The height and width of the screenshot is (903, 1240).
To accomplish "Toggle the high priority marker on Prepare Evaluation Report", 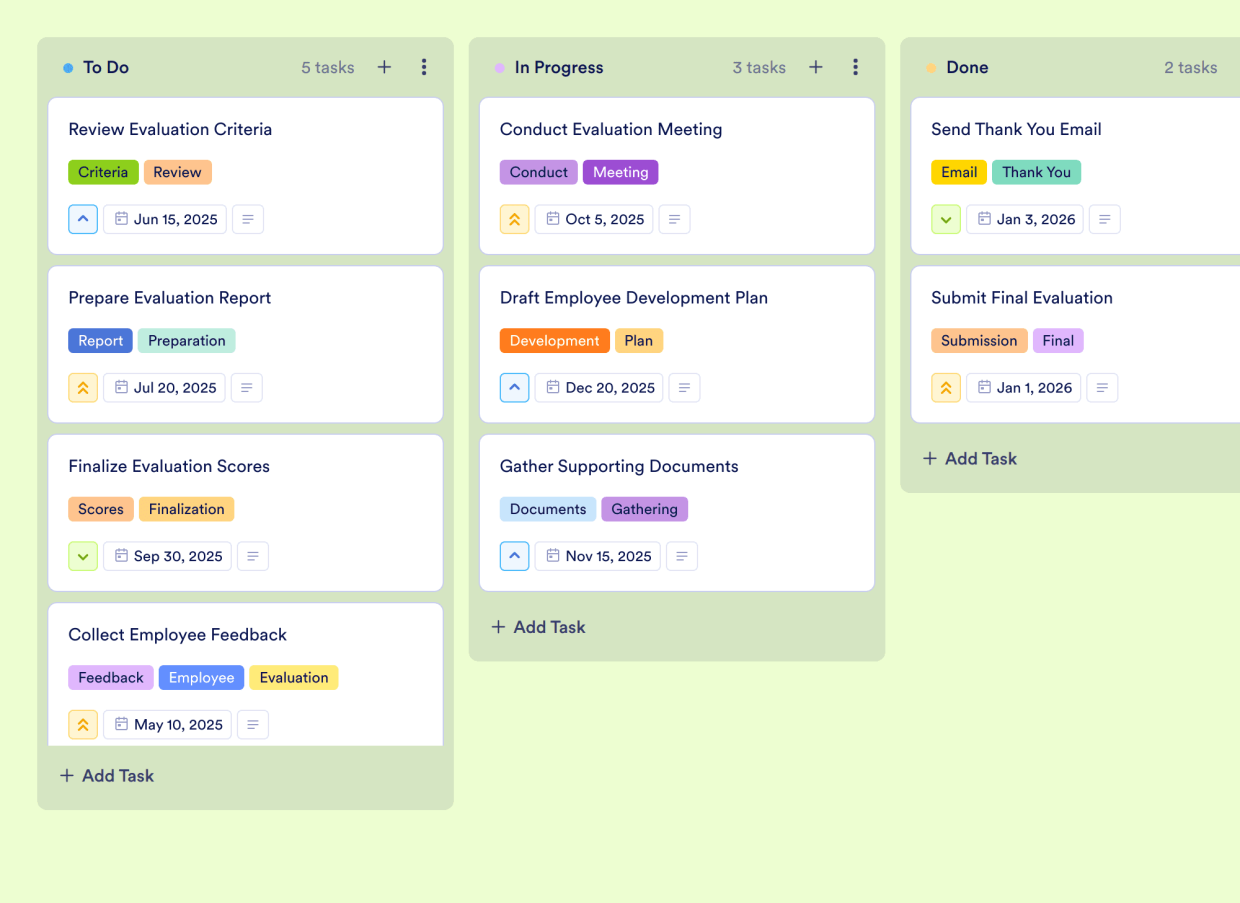I will [83, 387].
